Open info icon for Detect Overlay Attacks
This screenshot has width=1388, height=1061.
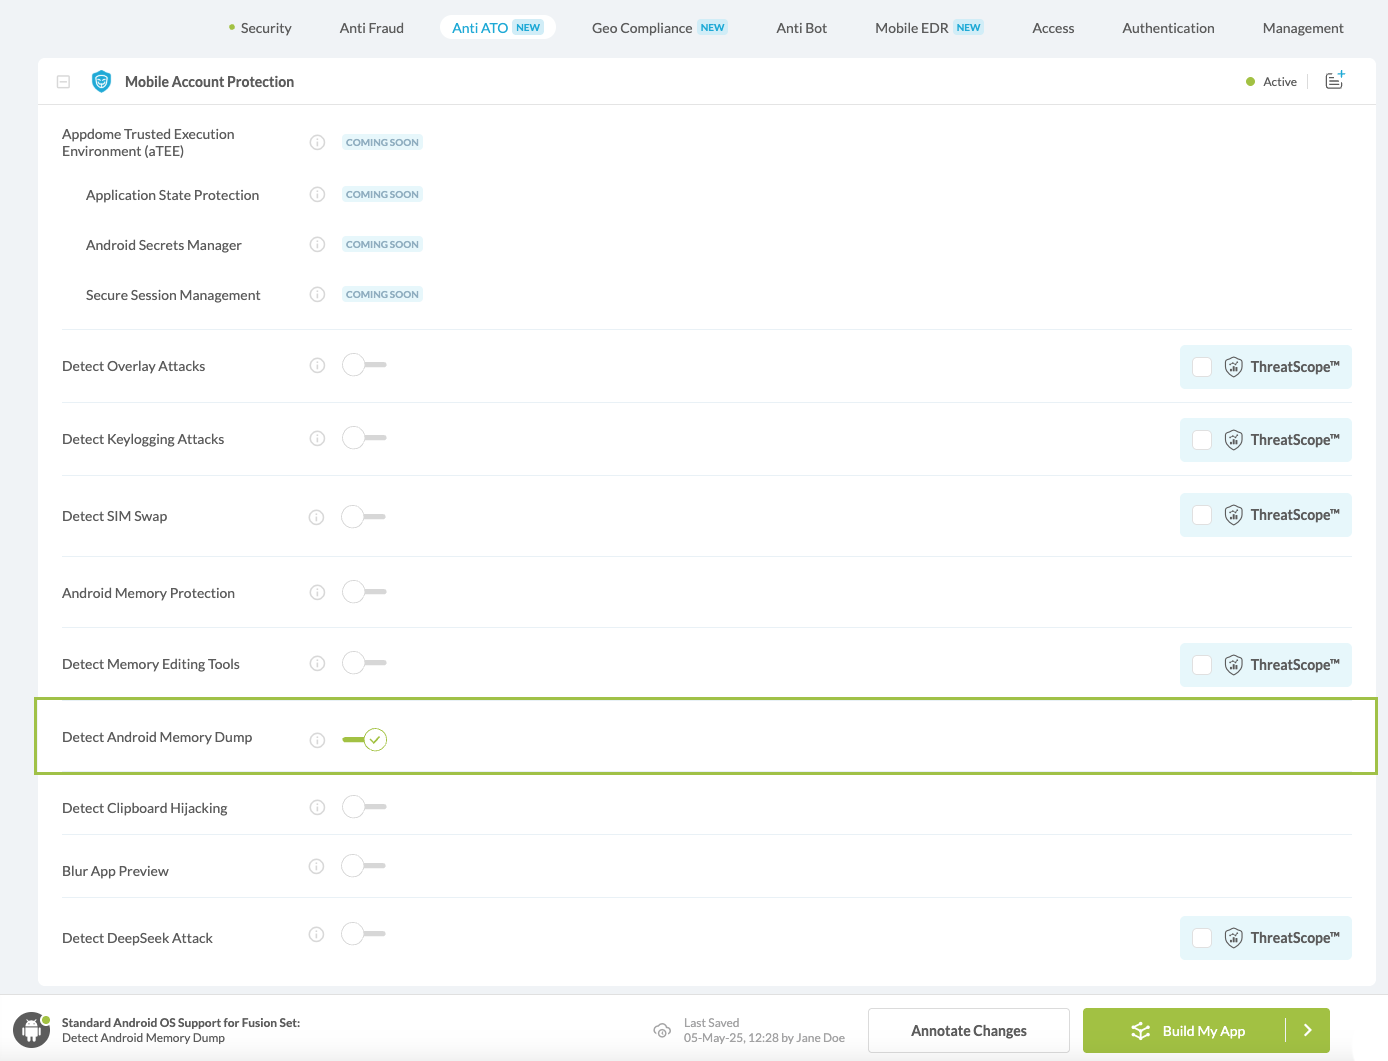coord(317,366)
